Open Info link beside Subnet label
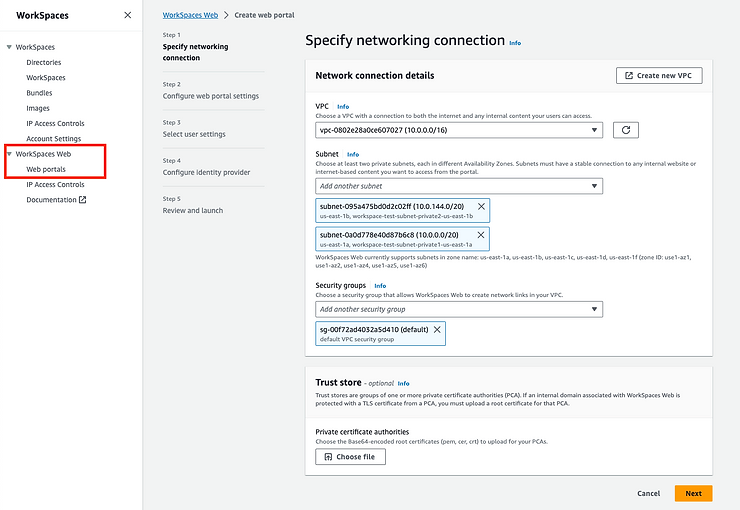This screenshot has height=510, width=740. coord(353,154)
